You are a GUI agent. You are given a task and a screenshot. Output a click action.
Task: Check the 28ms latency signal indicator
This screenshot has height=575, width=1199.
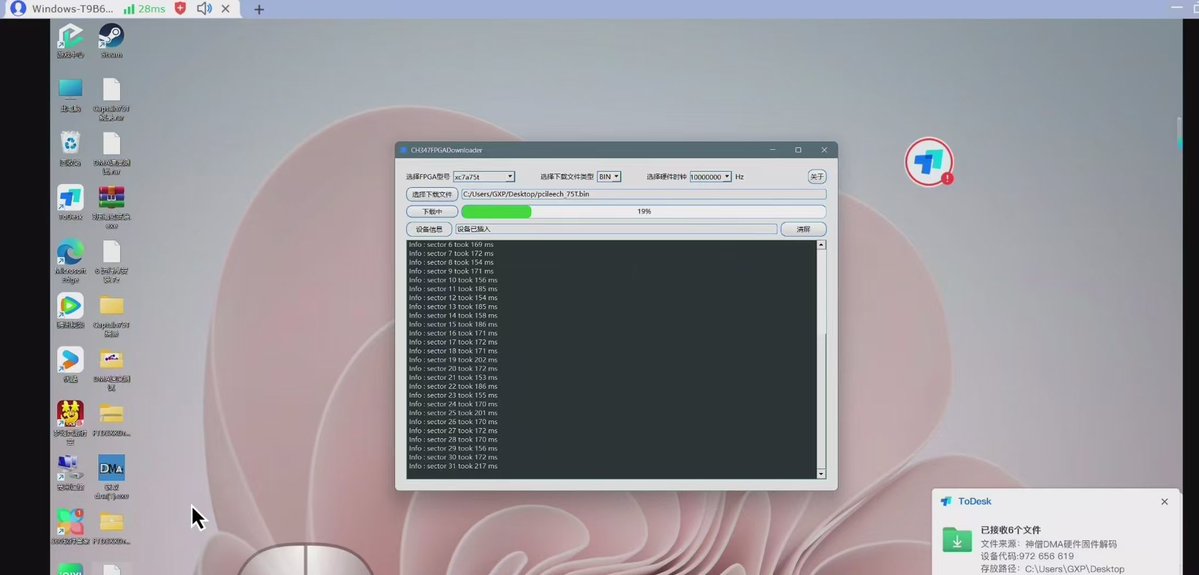click(x=145, y=8)
